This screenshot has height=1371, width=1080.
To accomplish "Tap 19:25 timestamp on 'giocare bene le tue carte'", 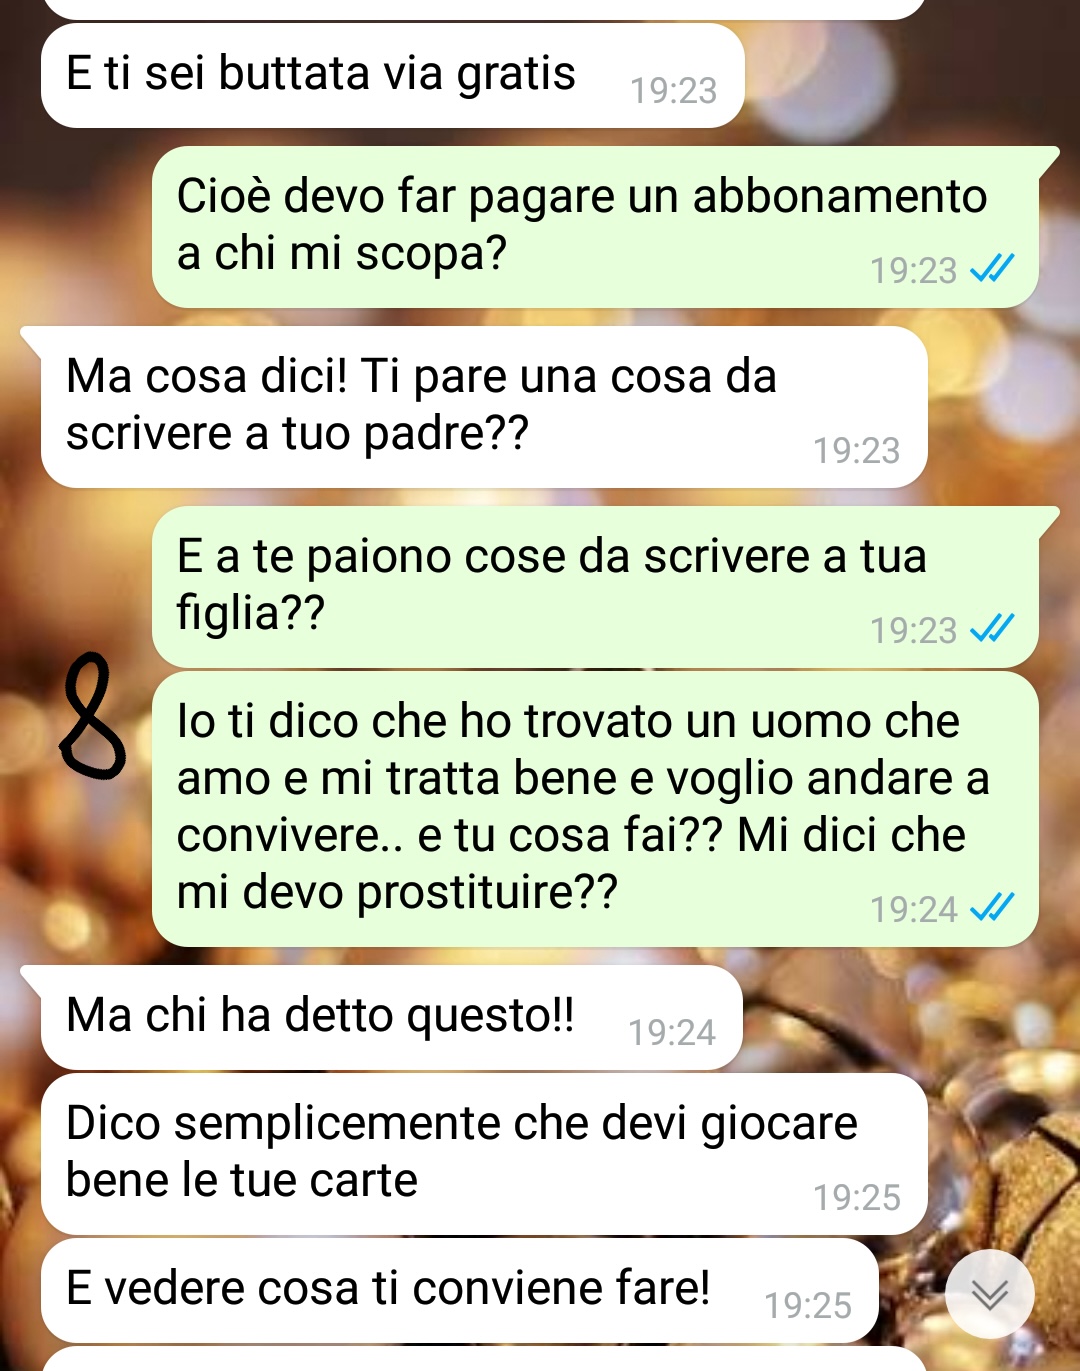I will tap(856, 1198).
